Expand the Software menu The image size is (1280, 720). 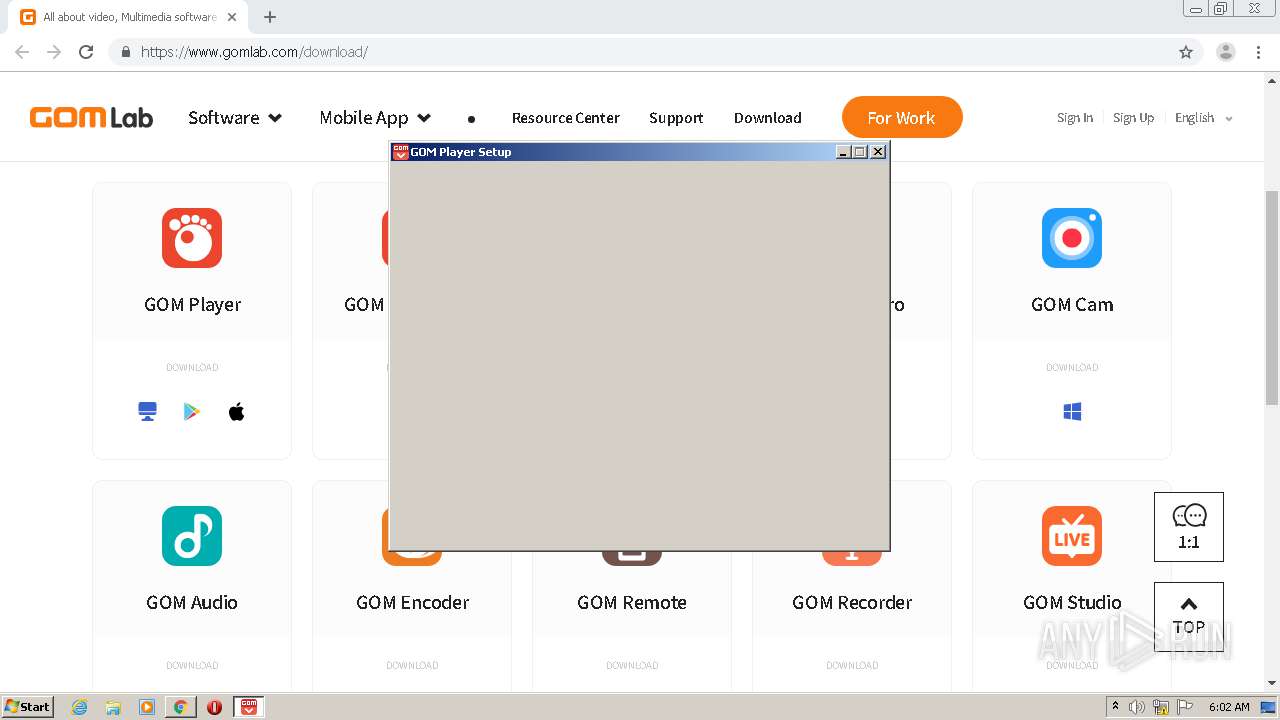click(x=235, y=118)
